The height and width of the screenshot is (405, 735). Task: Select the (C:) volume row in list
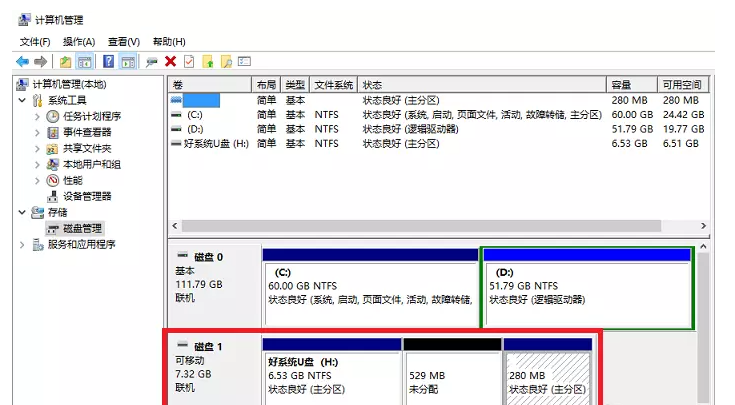click(439, 115)
